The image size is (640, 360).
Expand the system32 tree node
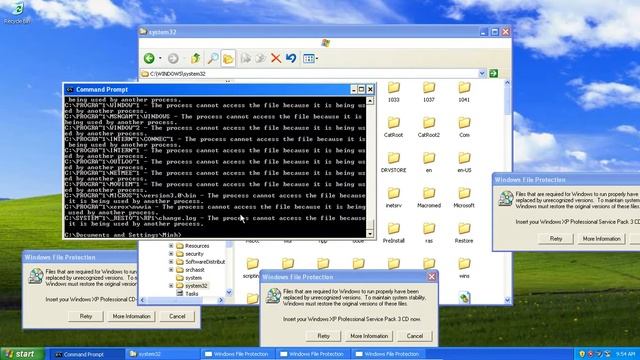(x=171, y=286)
